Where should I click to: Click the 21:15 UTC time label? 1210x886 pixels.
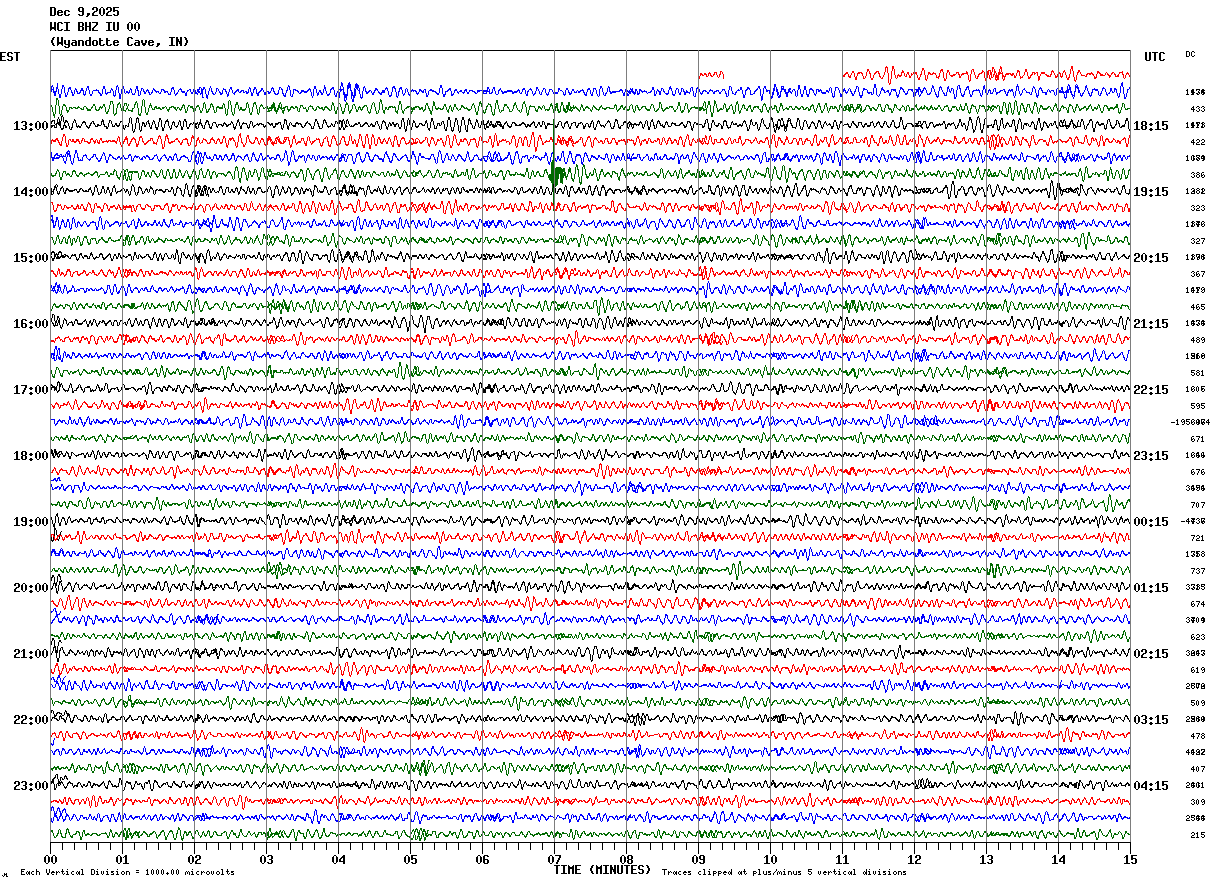[1151, 324]
